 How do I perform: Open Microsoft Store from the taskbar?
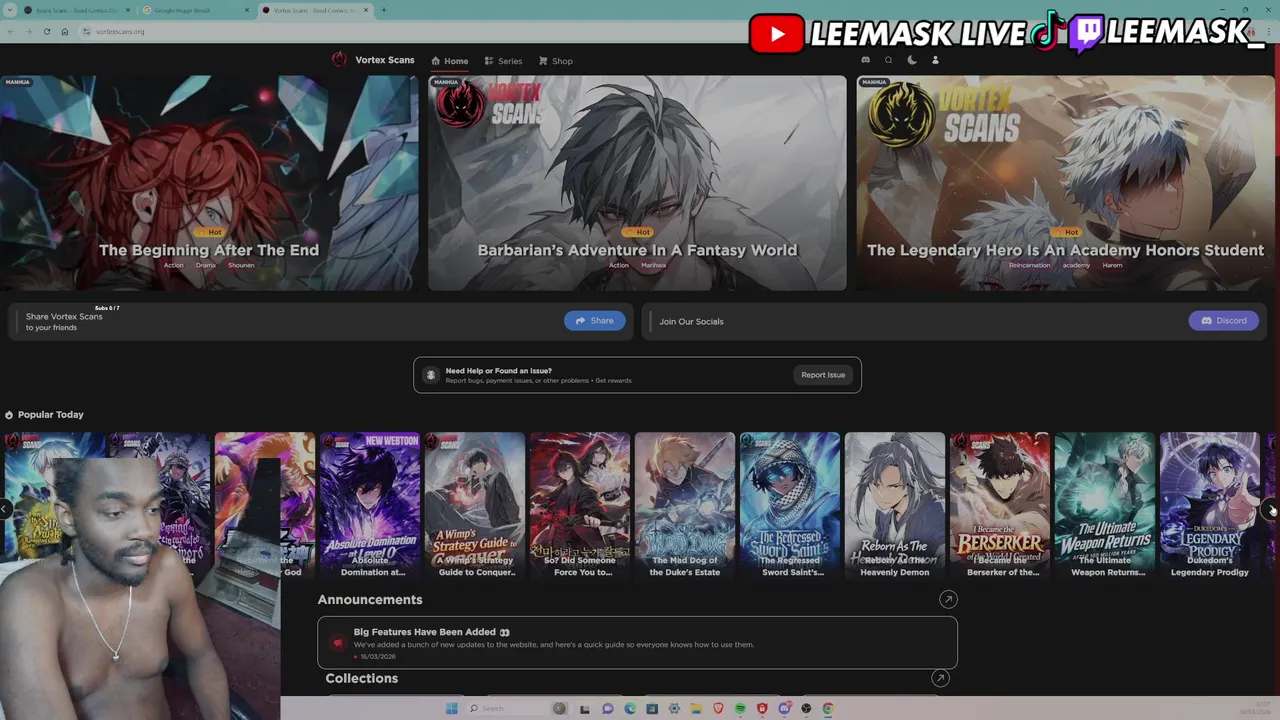(652, 708)
